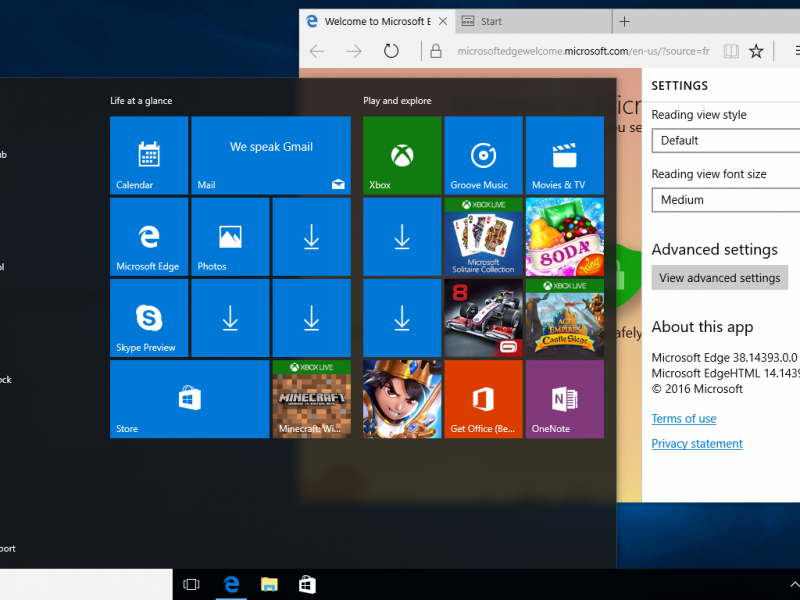The image size is (800, 600).
Task: Open Reading view font size dropdown
Action: (726, 199)
